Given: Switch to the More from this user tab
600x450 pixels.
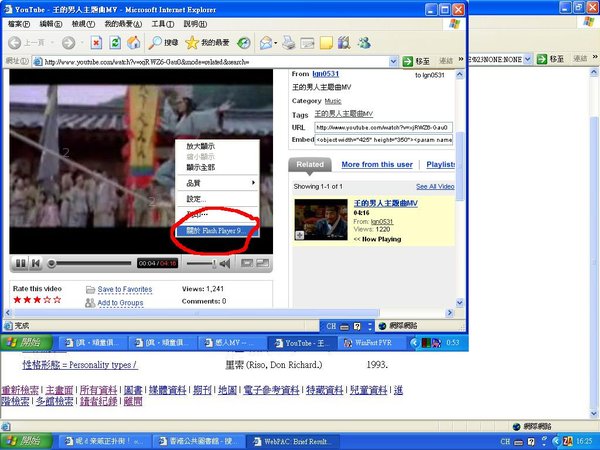Looking at the screenshot, I should point(376,164).
